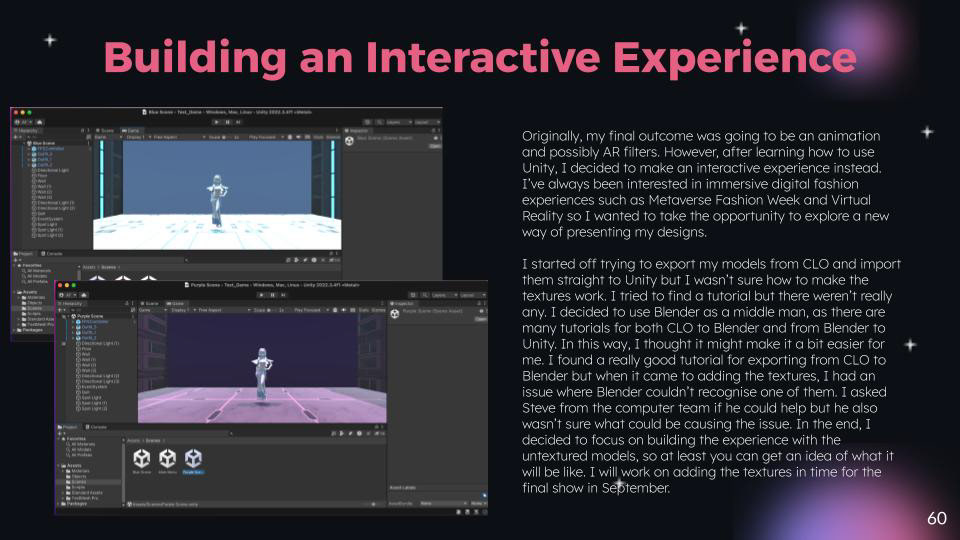Click Main Menu scene asset thumbnail
Viewport: 960px width, 540px height.
[x=167, y=459]
